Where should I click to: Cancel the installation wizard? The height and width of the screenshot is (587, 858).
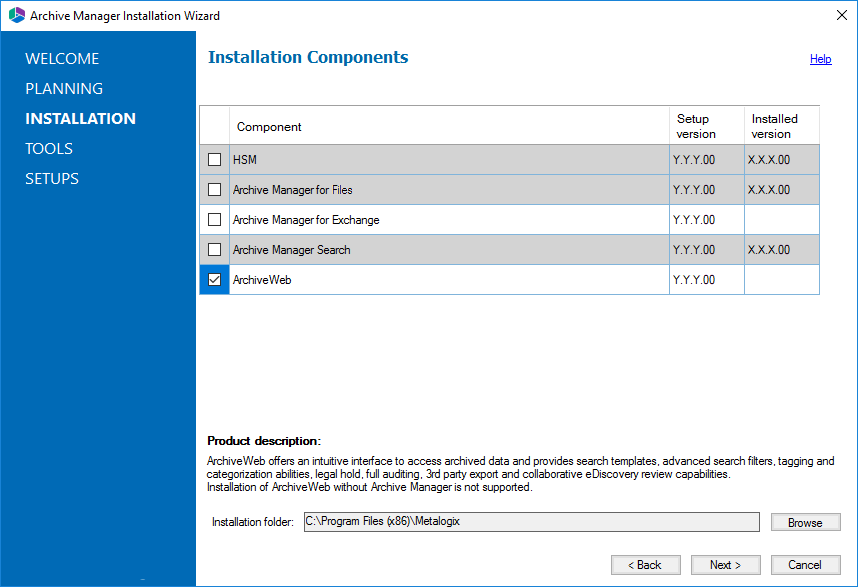(805, 565)
